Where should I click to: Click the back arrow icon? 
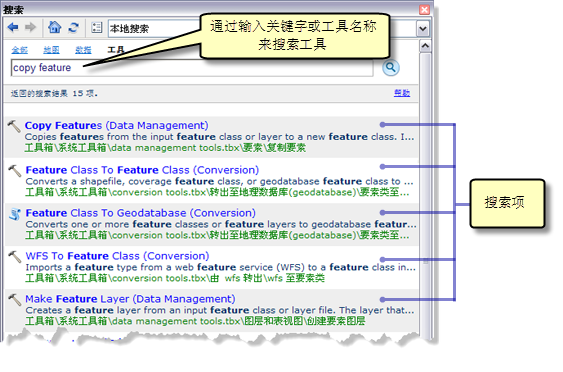(x=13, y=27)
